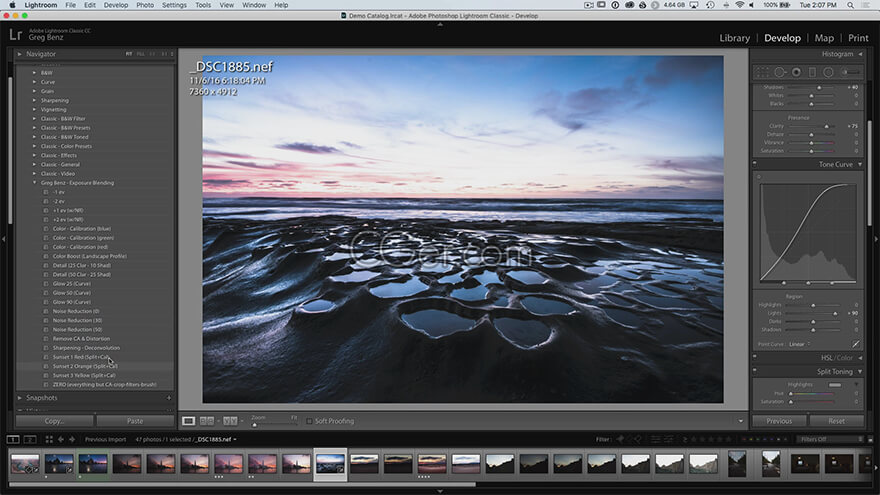Expand the HSL / Color panel
Screen dimensions: 880x495
(860, 358)
